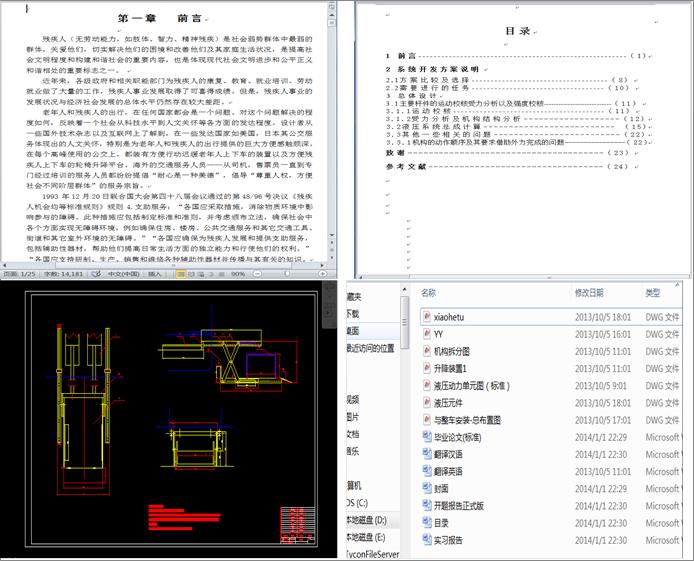Image resolution: width=694 pixels, height=561 pixels.
Task: Click the 类型 column header
Action: [x=653, y=293]
